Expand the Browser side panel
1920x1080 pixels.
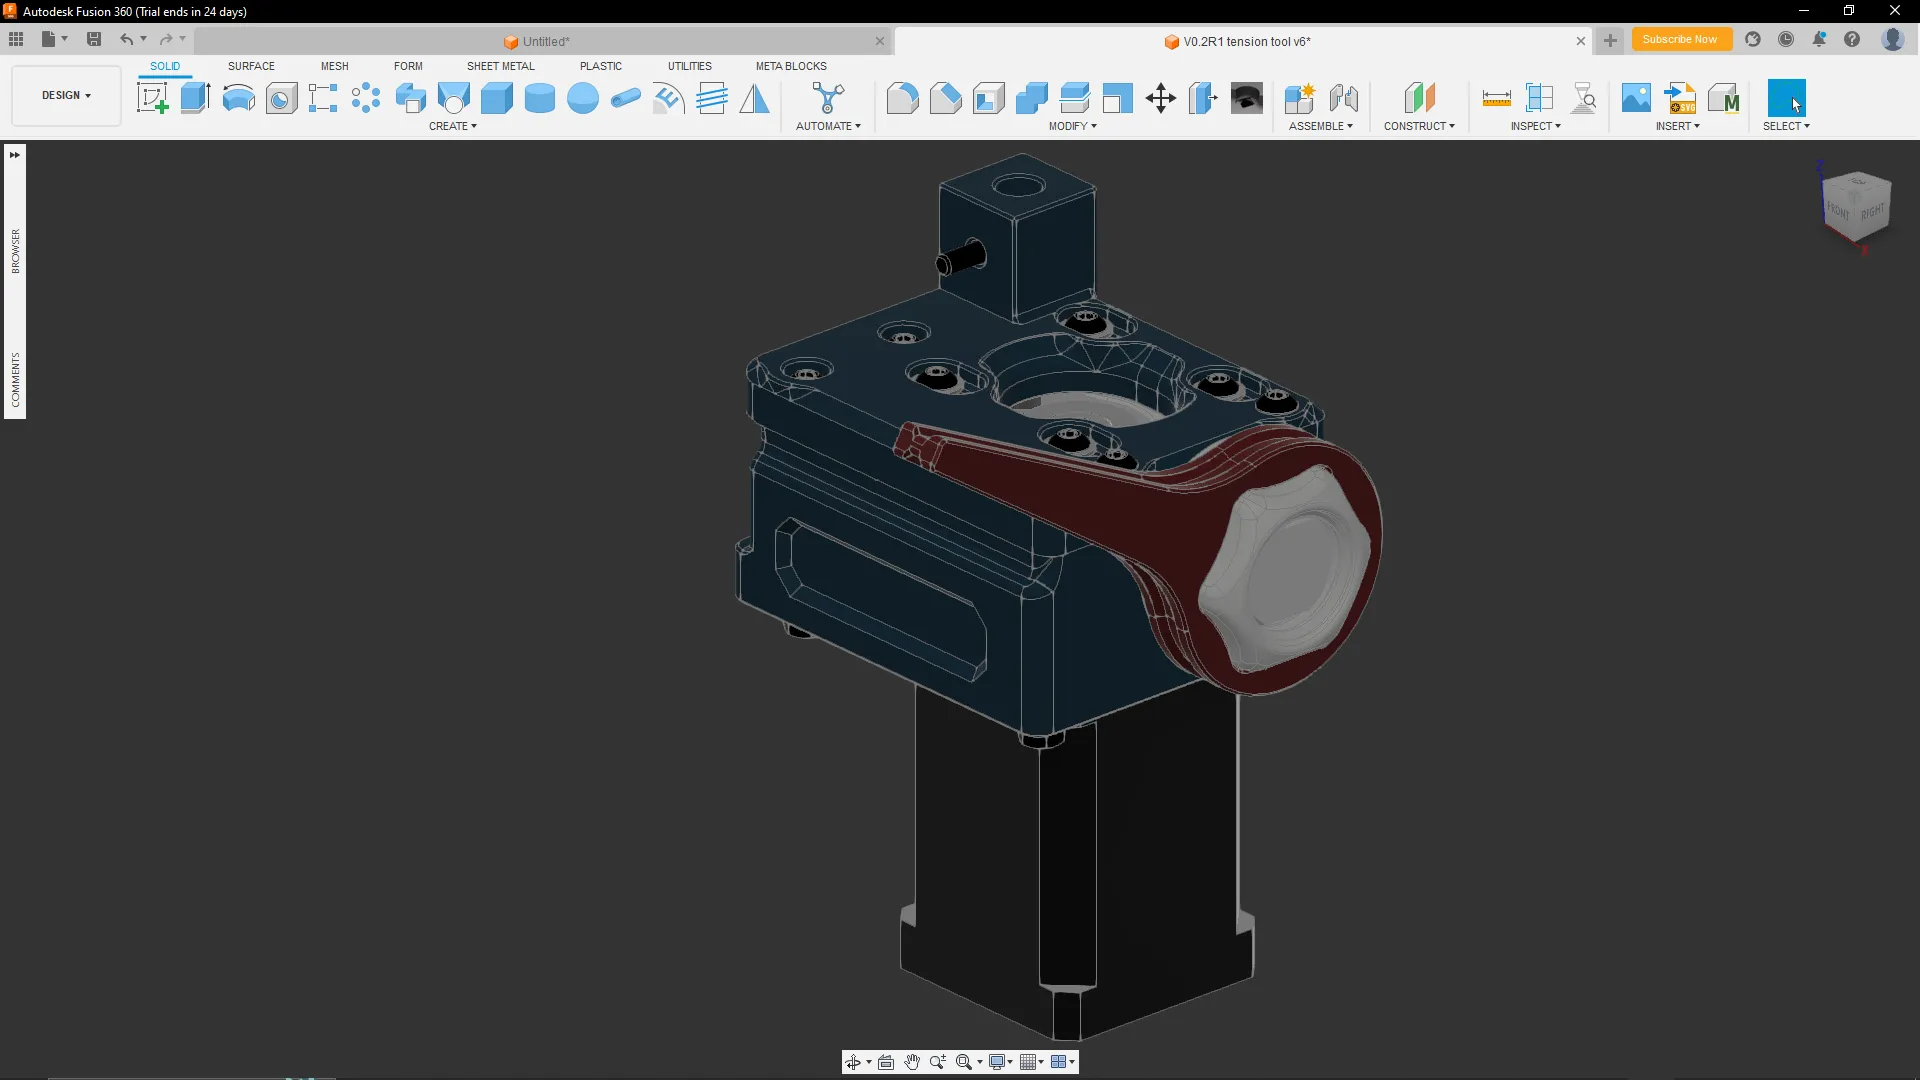15,250
